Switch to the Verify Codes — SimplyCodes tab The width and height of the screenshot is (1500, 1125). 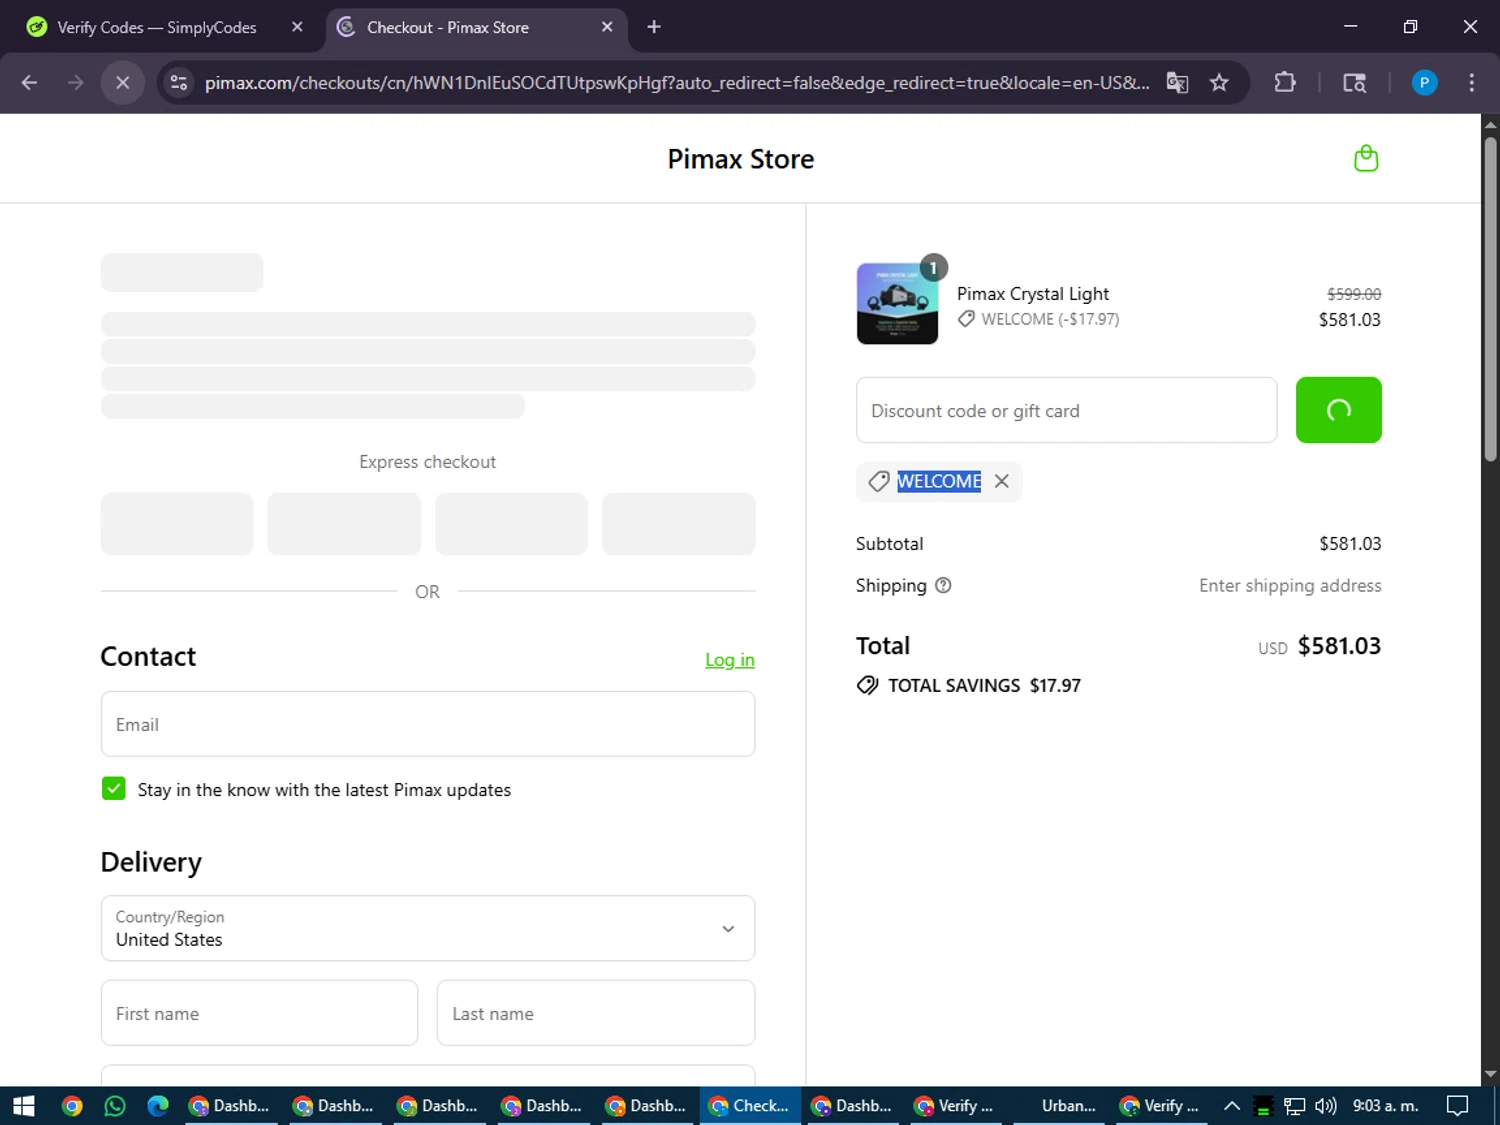(x=158, y=27)
